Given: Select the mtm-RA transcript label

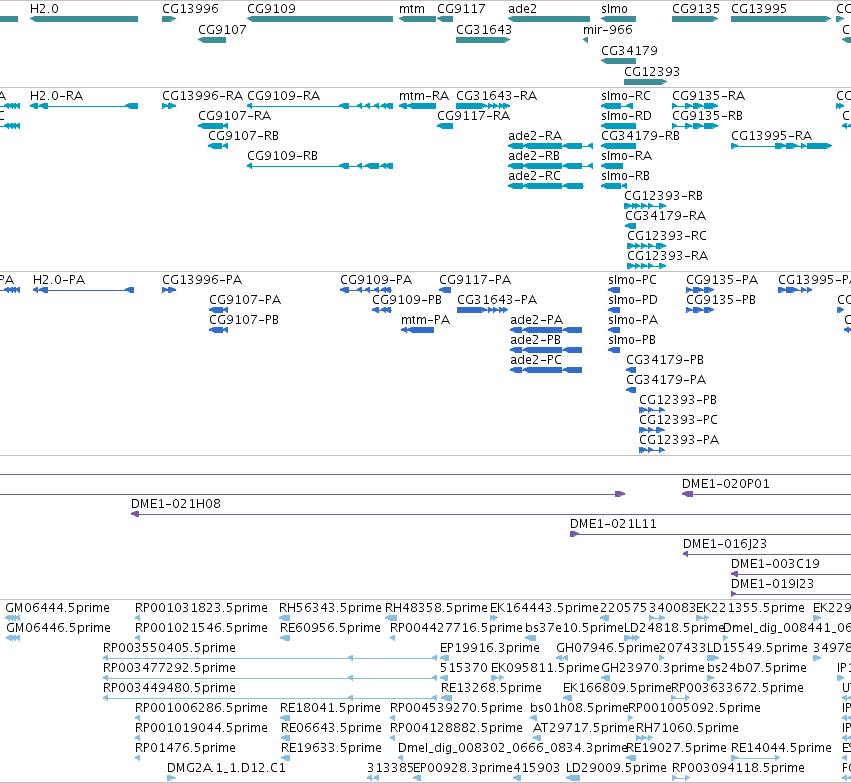Looking at the screenshot, I should [x=424, y=96].
